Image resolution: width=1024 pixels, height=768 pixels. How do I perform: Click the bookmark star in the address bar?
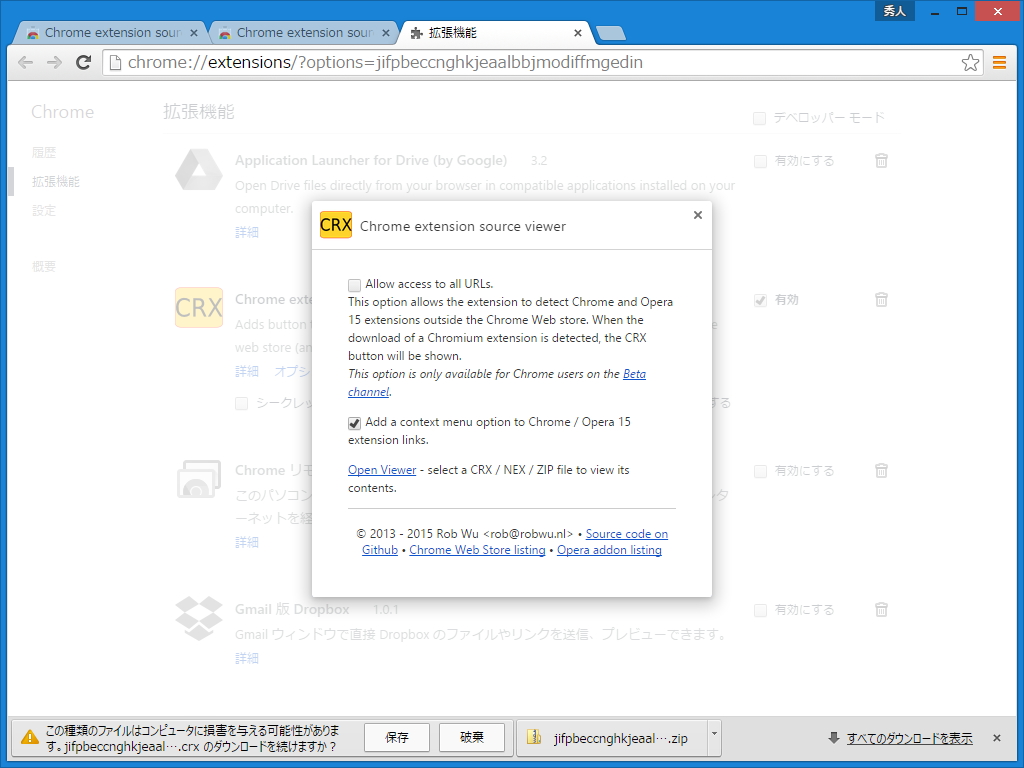pyautogui.click(x=969, y=62)
